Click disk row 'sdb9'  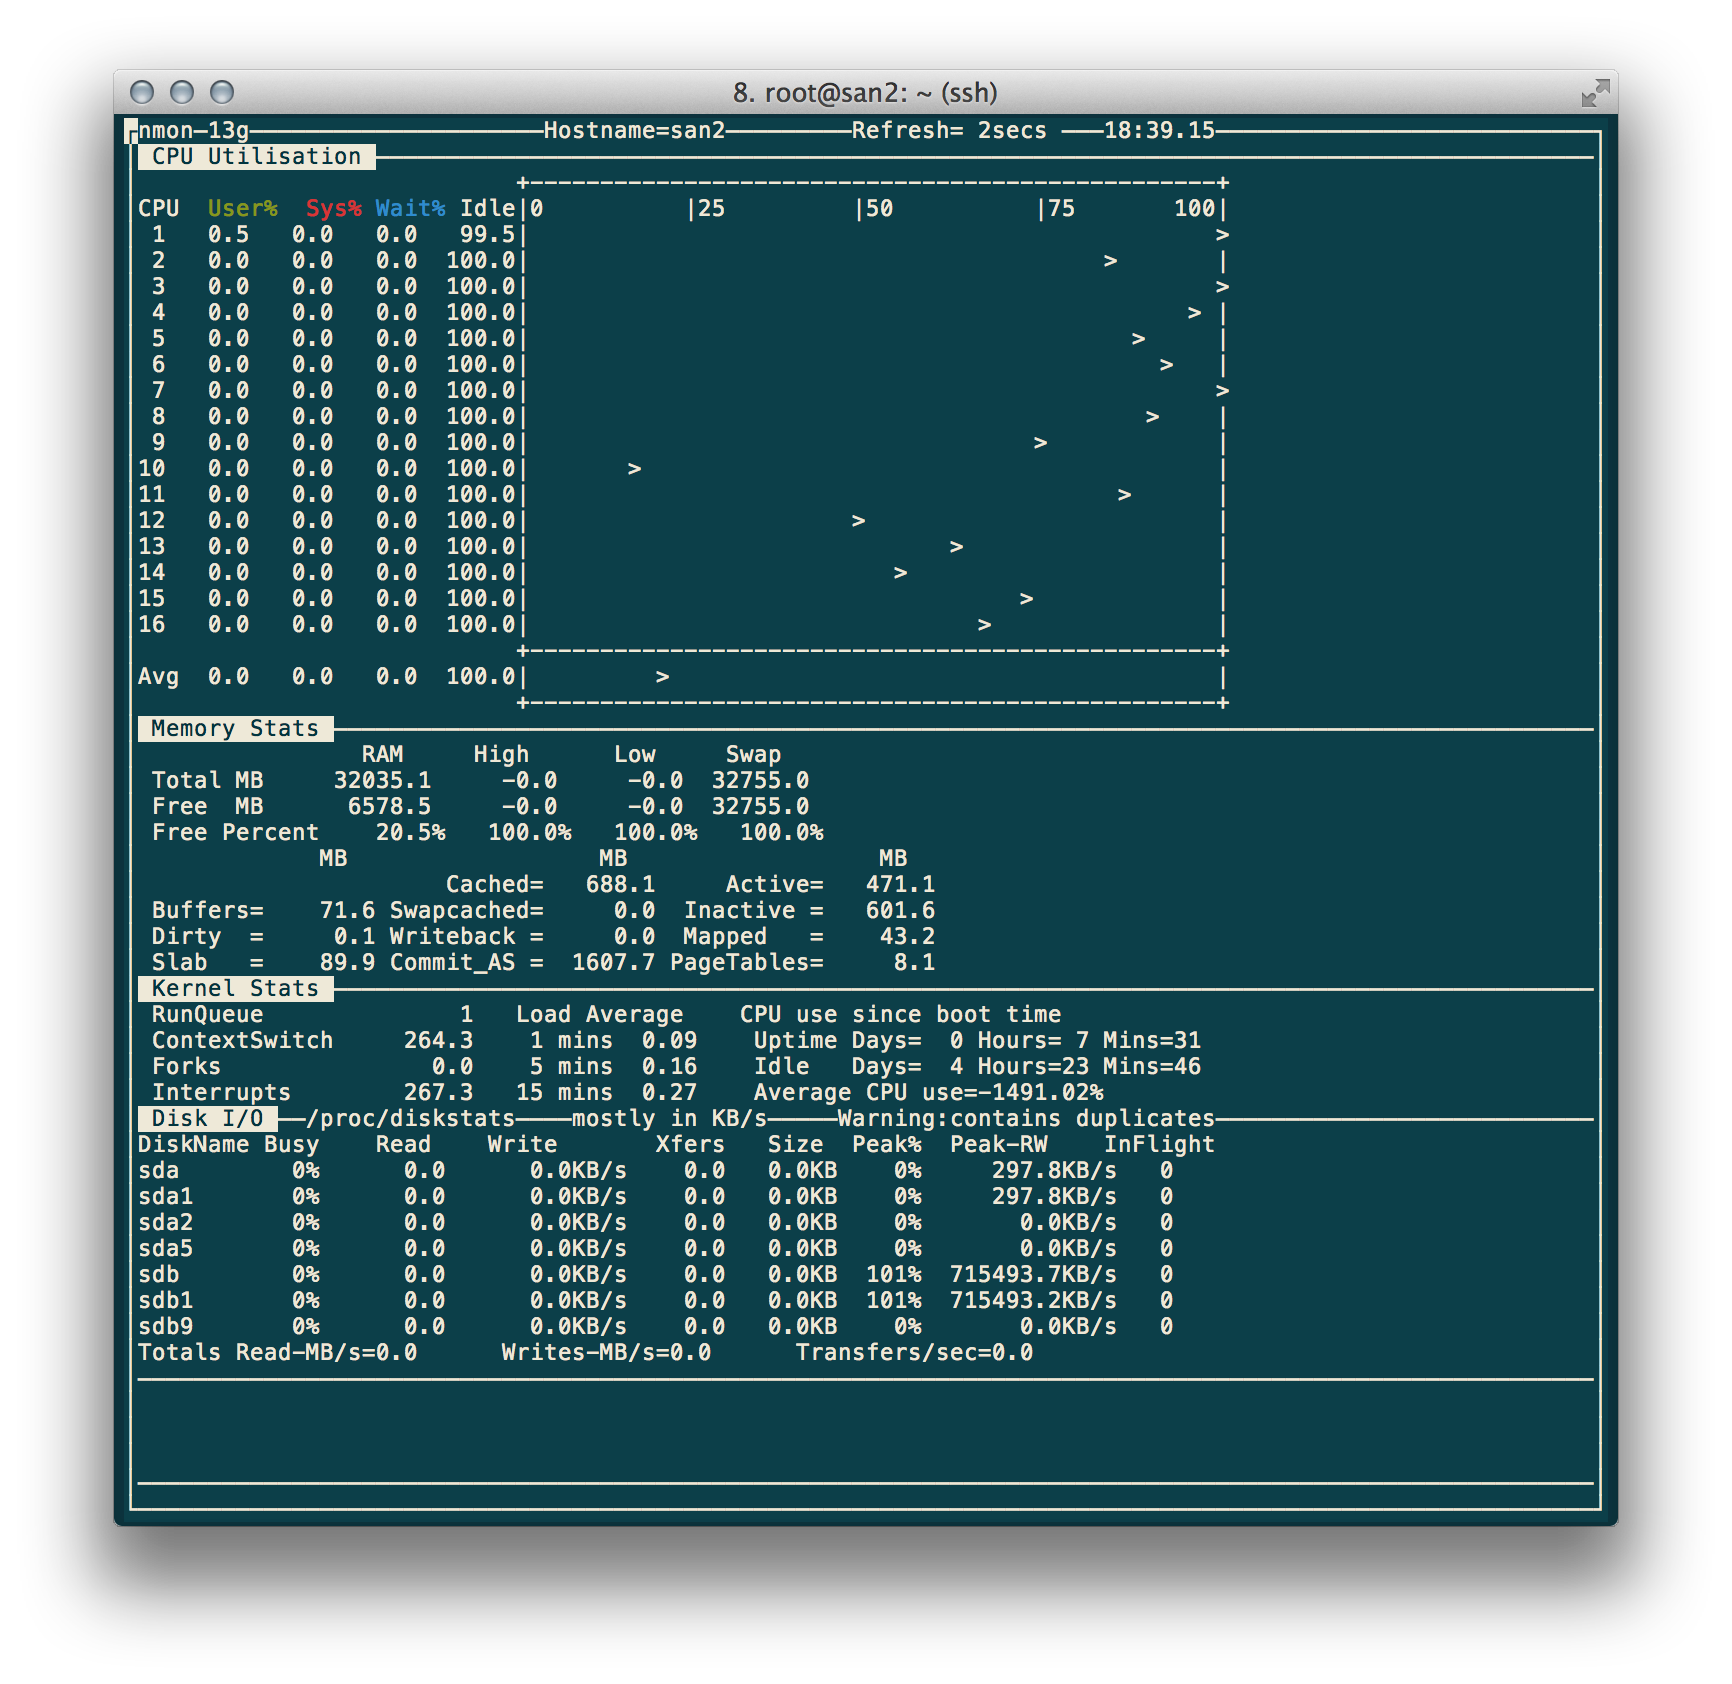(x=656, y=1326)
